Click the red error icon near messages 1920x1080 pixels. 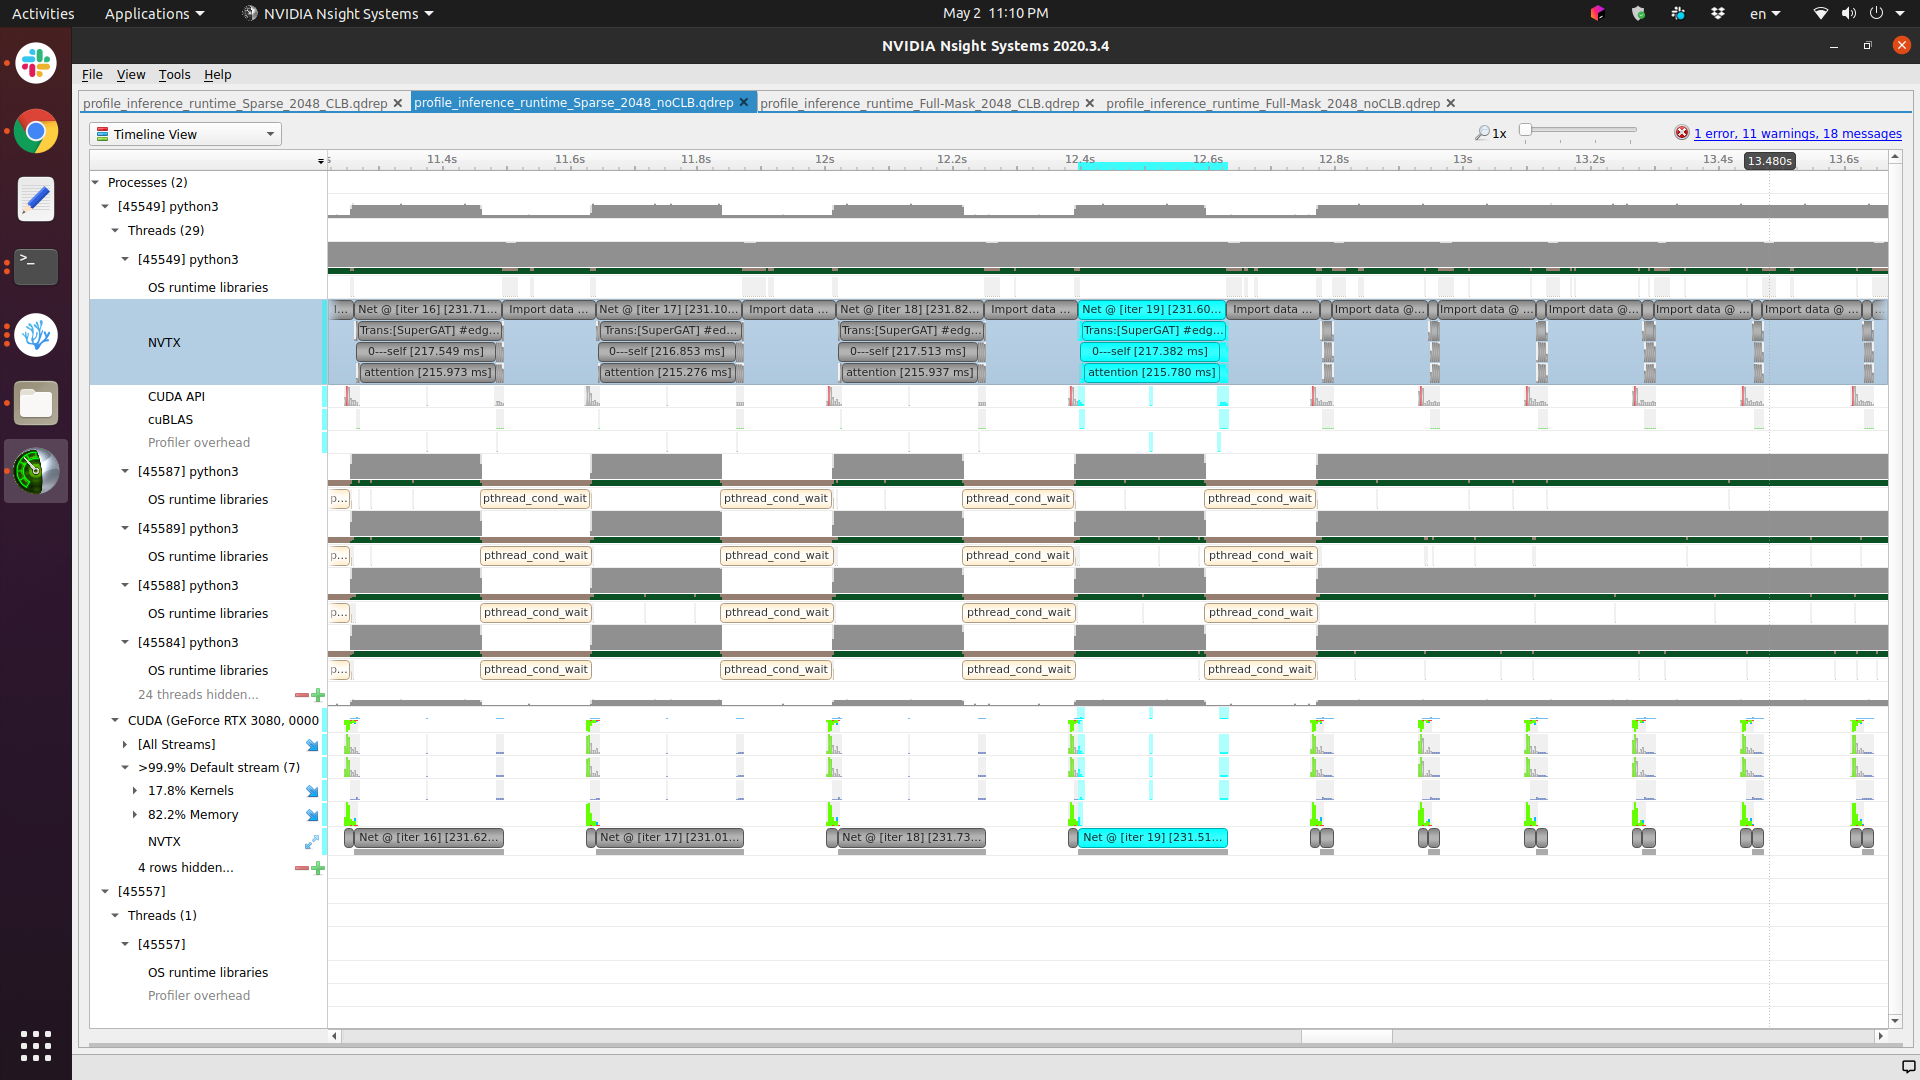coord(1682,133)
